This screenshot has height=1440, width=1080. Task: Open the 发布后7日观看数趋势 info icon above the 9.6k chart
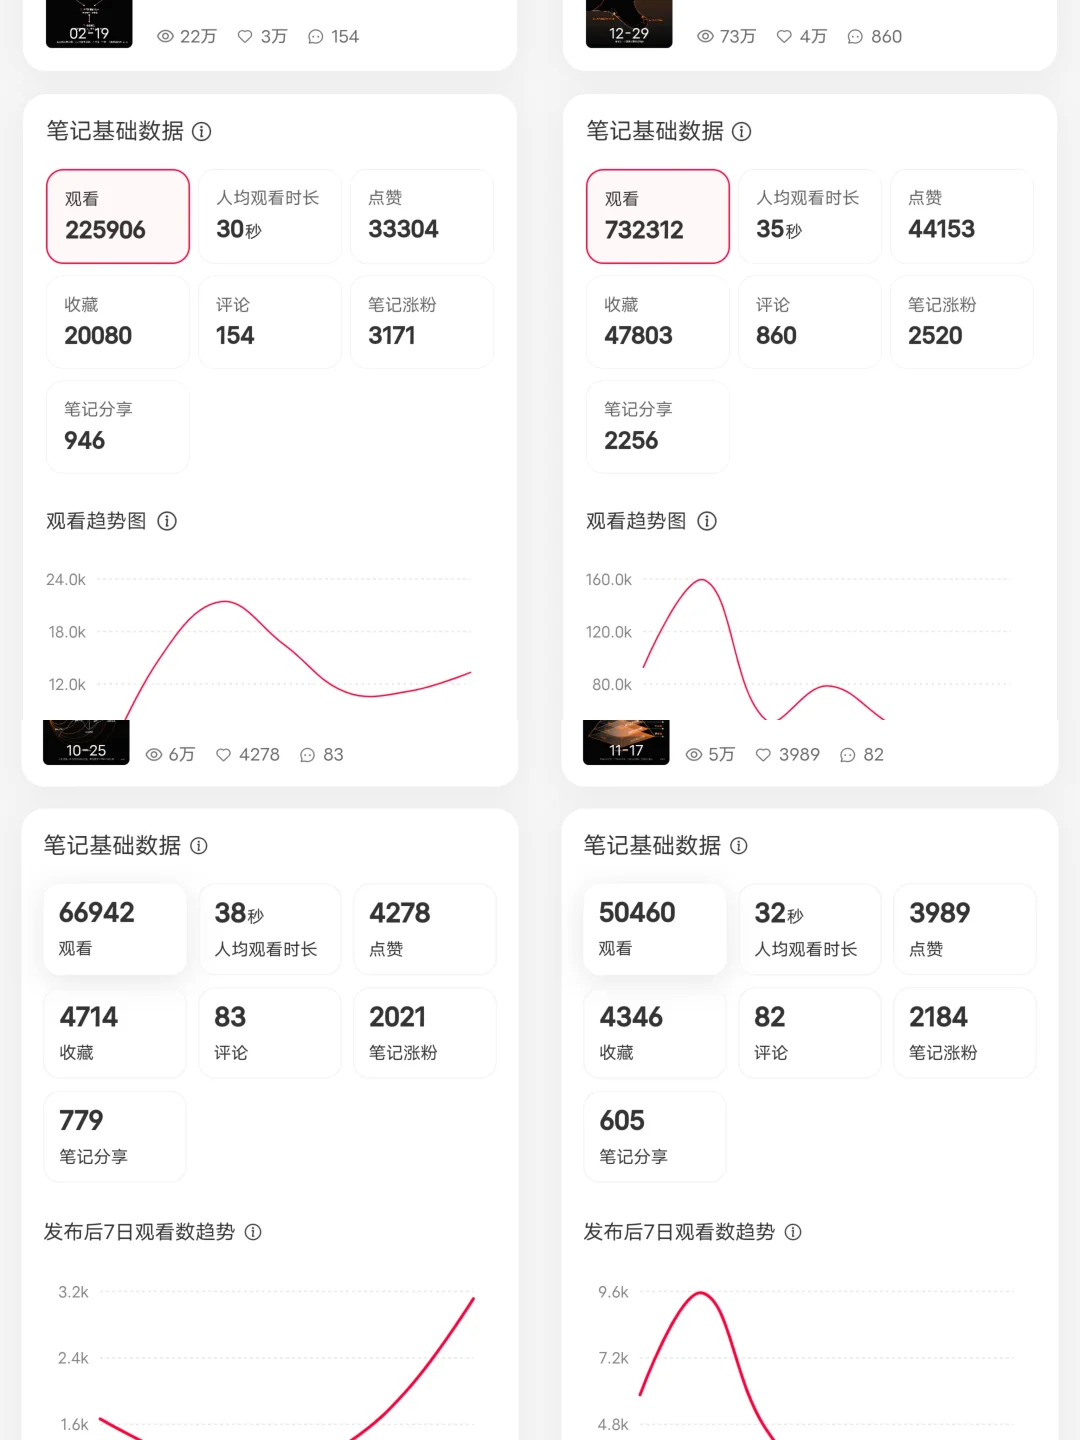(793, 1231)
